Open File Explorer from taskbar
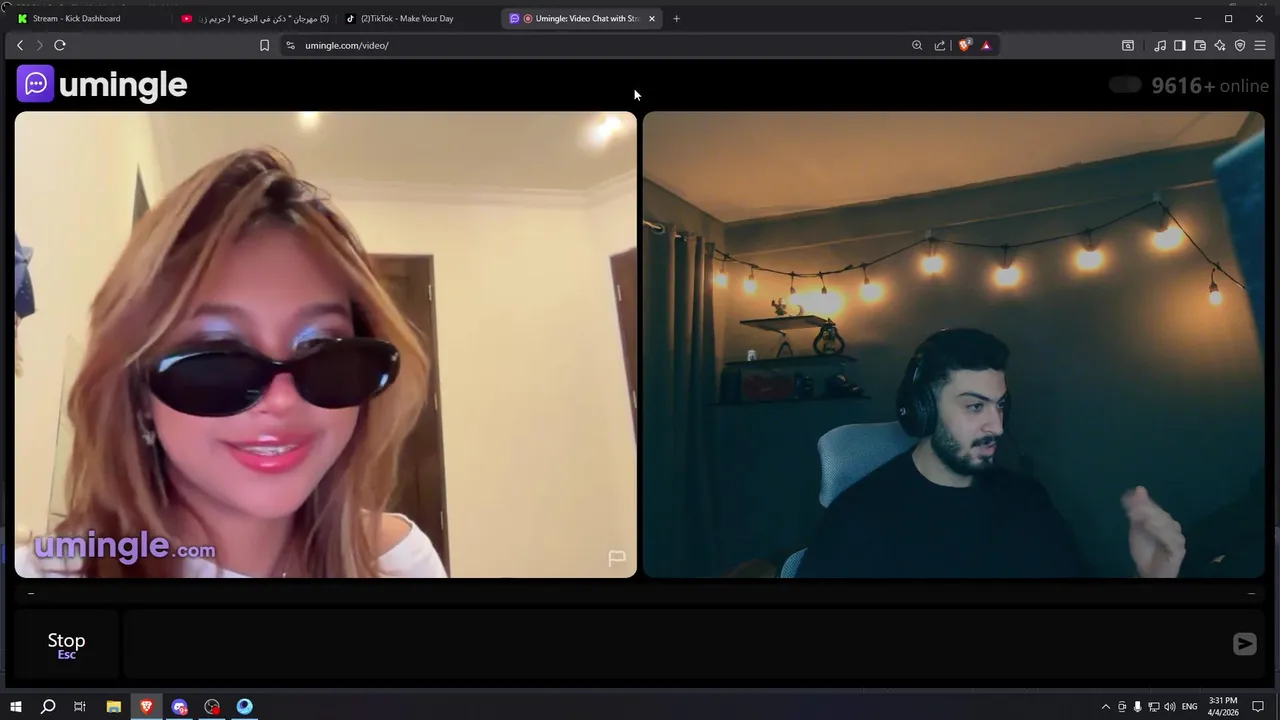 (114, 707)
